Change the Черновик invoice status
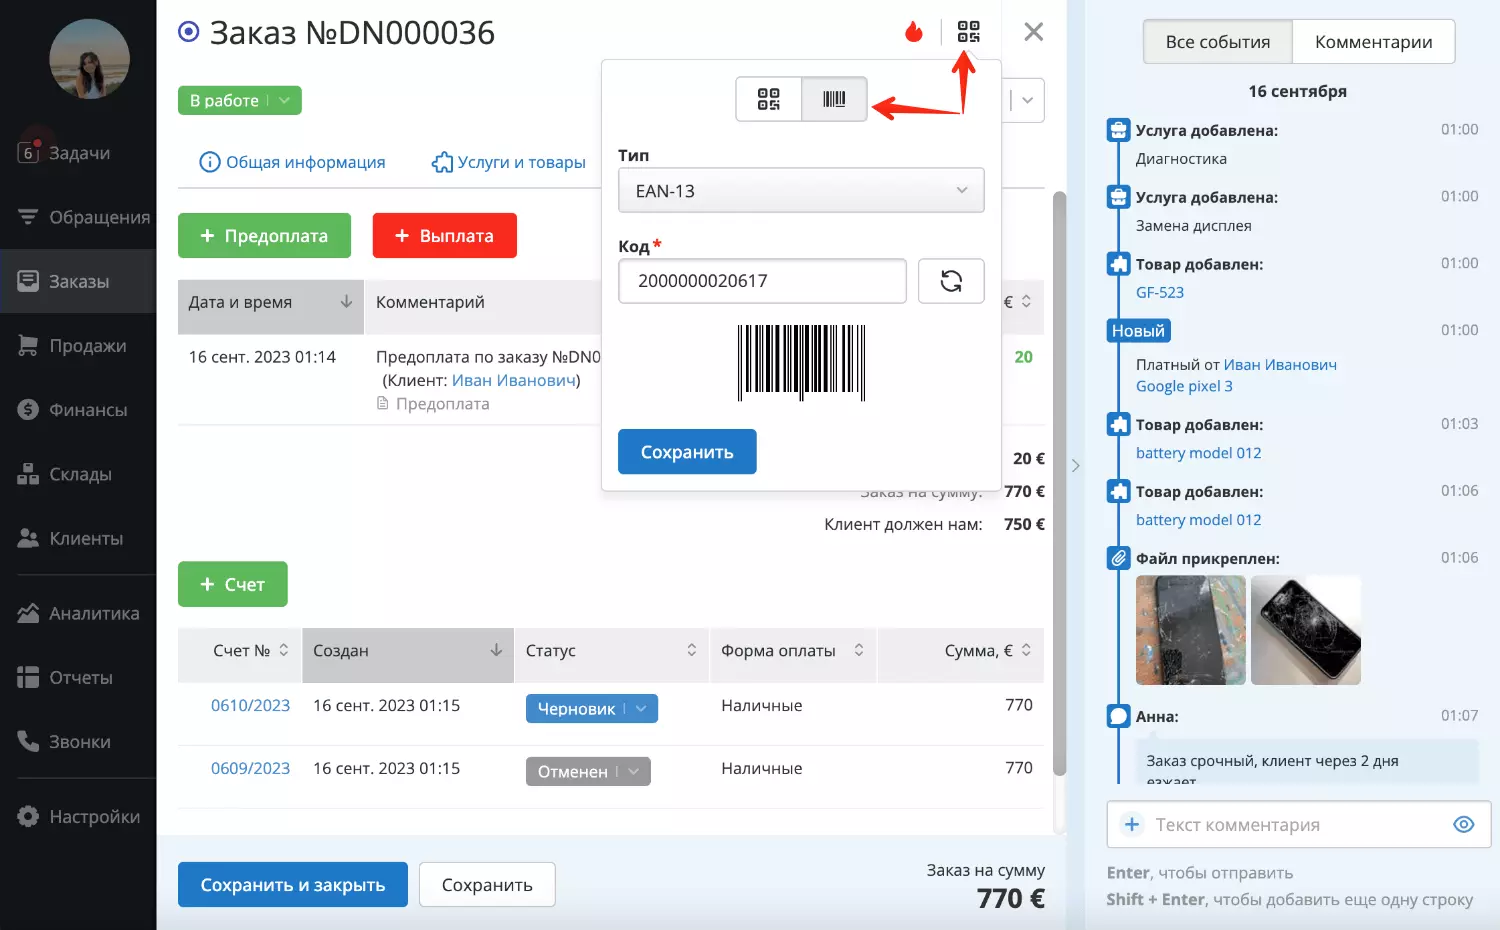The image size is (1500, 930). tap(591, 708)
